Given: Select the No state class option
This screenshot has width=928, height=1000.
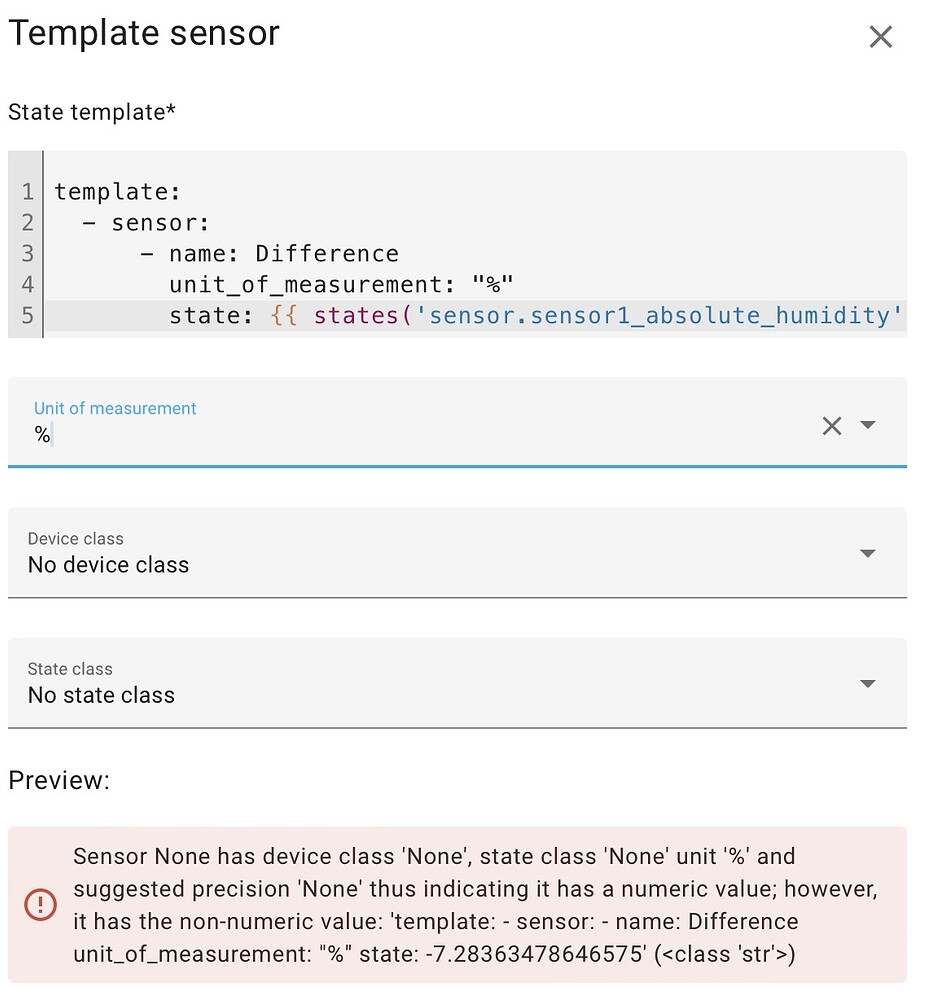Looking at the screenshot, I should pyautogui.click(x=101, y=694).
